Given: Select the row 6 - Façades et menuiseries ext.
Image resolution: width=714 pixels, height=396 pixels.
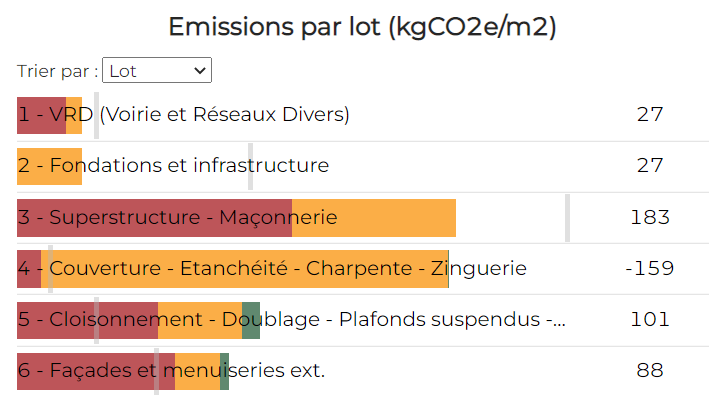Looking at the screenshot, I should (x=362, y=371).
